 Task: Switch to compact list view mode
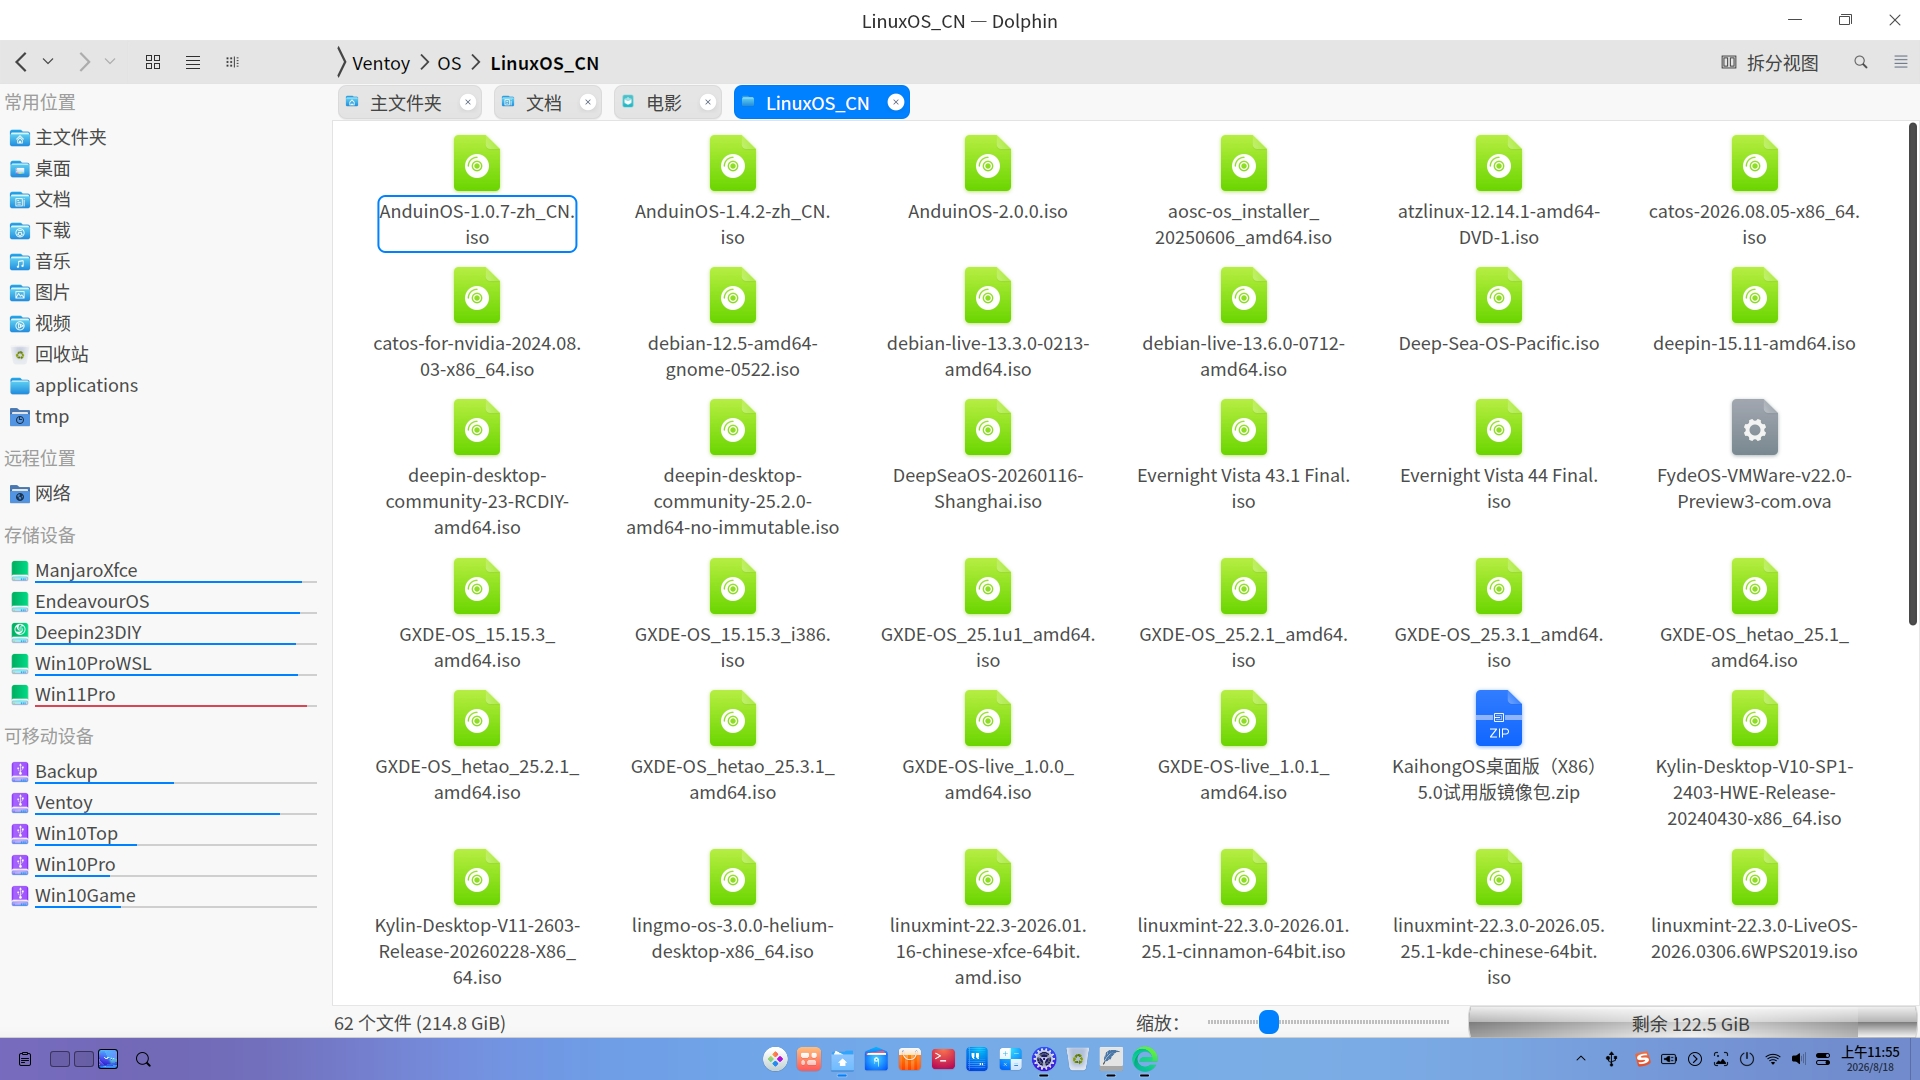pyautogui.click(x=193, y=62)
